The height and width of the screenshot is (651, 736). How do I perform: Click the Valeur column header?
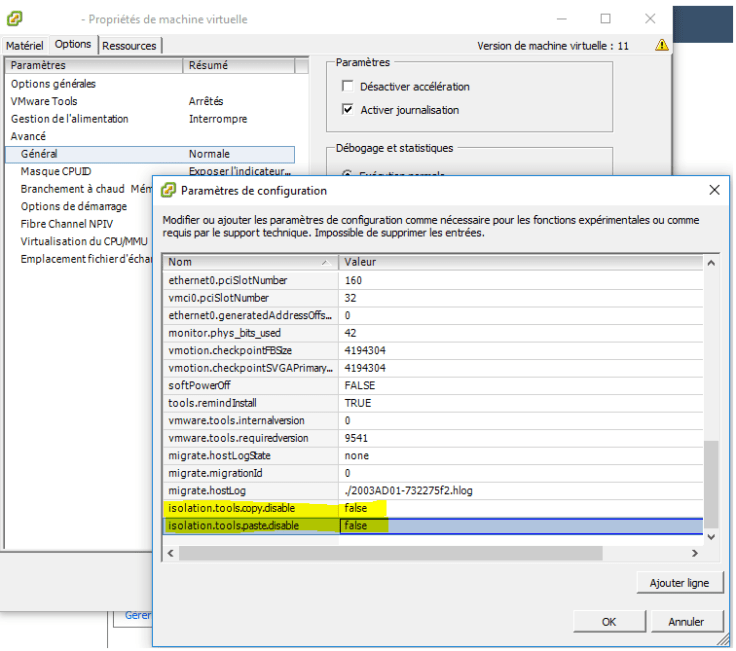521,262
